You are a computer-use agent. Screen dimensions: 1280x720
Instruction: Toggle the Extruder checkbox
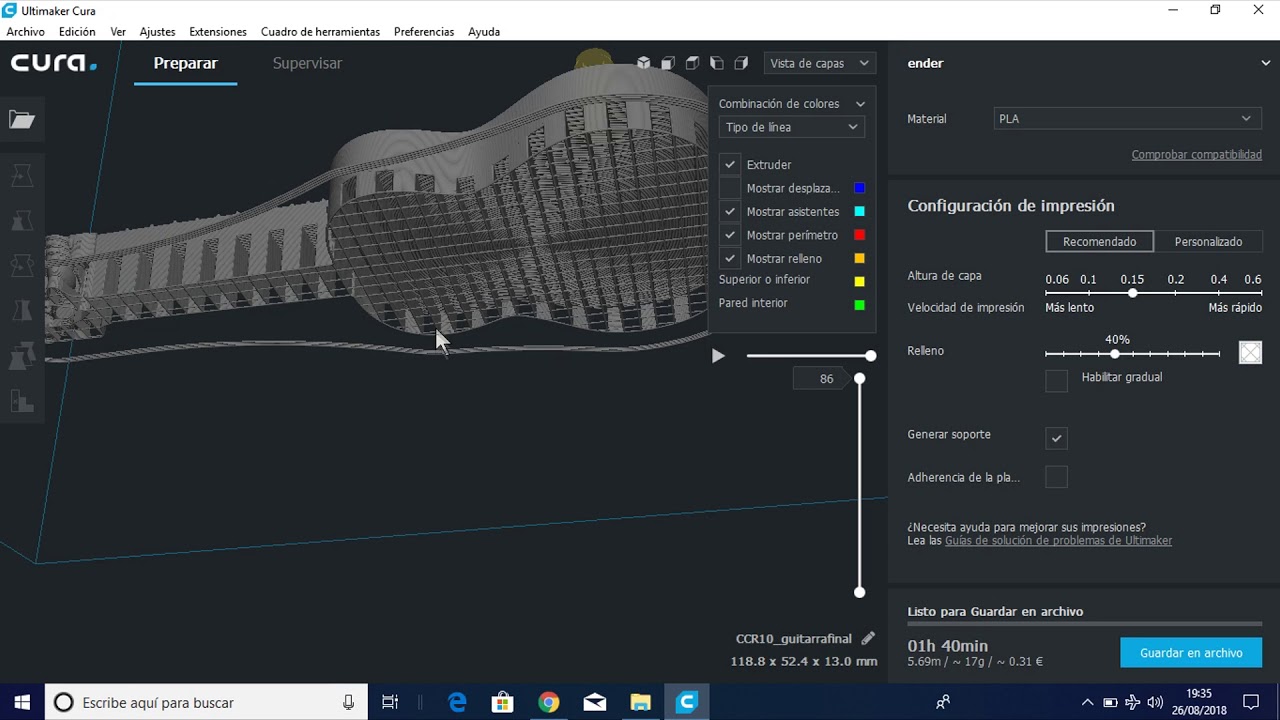[730, 164]
